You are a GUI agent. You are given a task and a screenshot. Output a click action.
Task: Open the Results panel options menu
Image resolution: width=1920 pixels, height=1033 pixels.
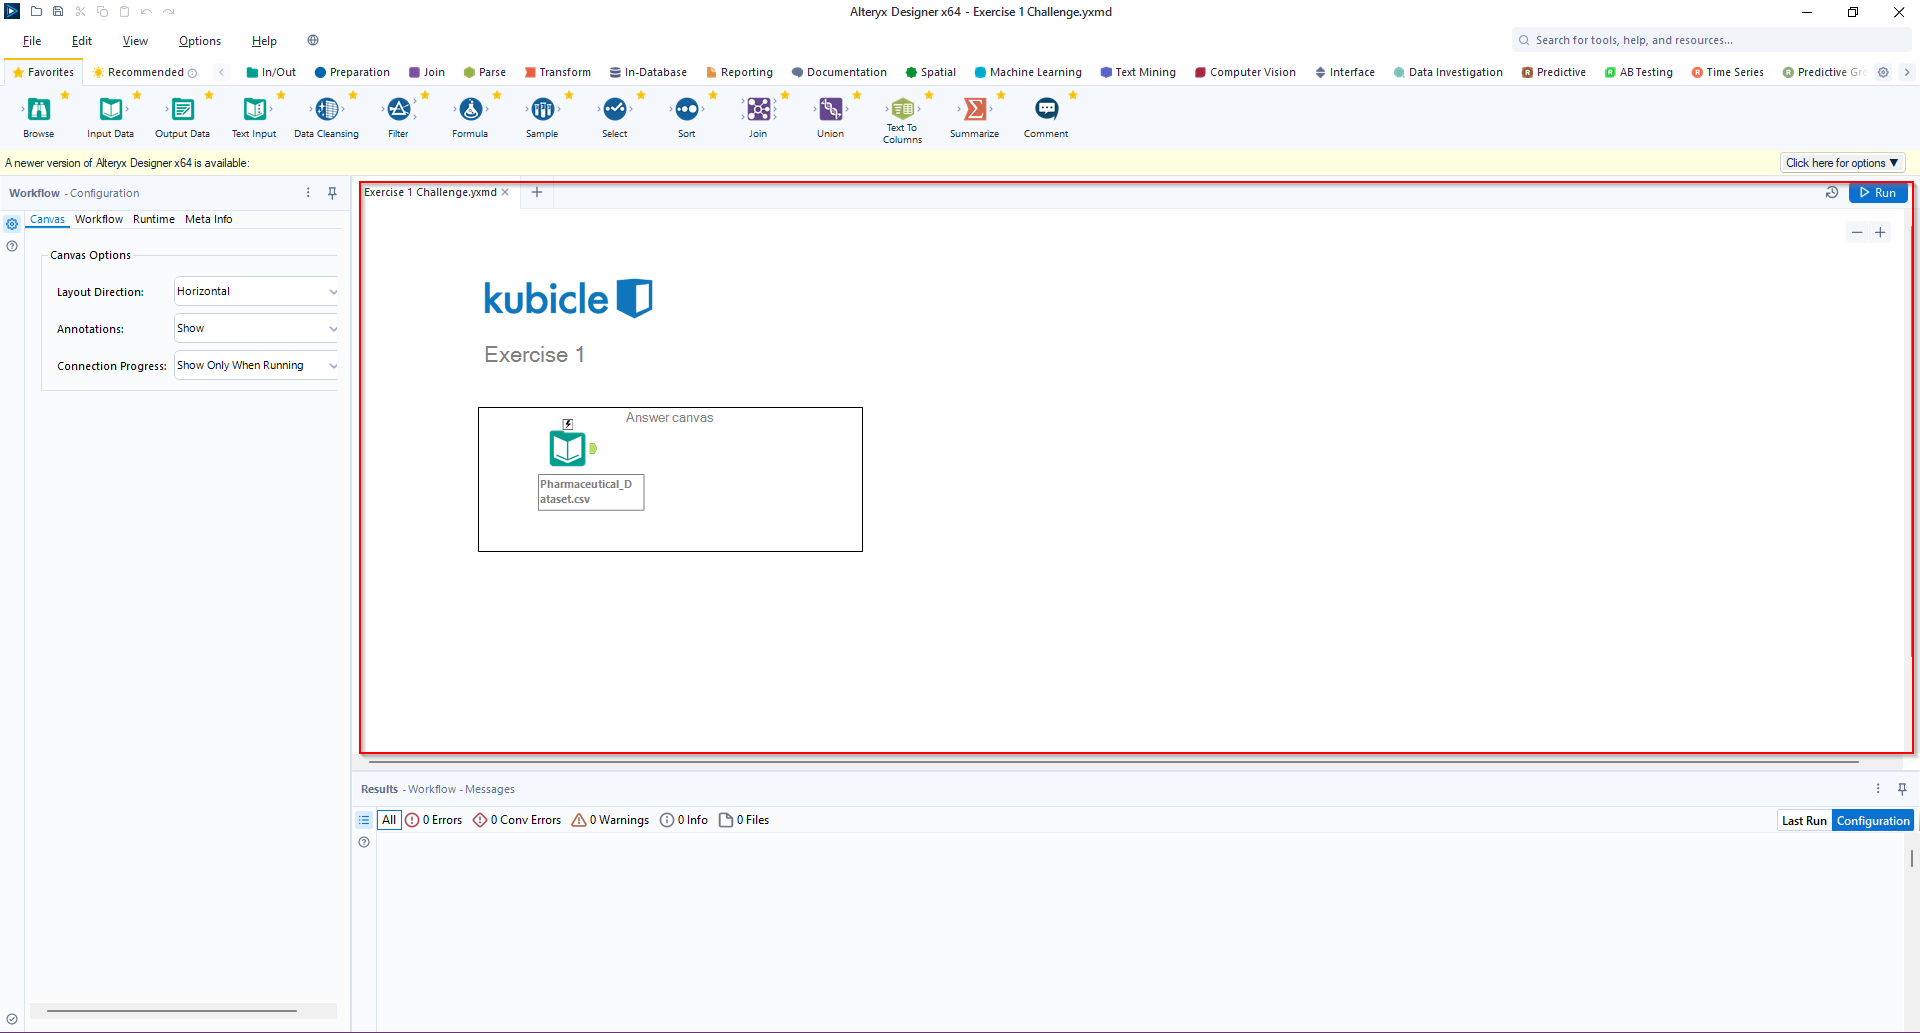1878,789
